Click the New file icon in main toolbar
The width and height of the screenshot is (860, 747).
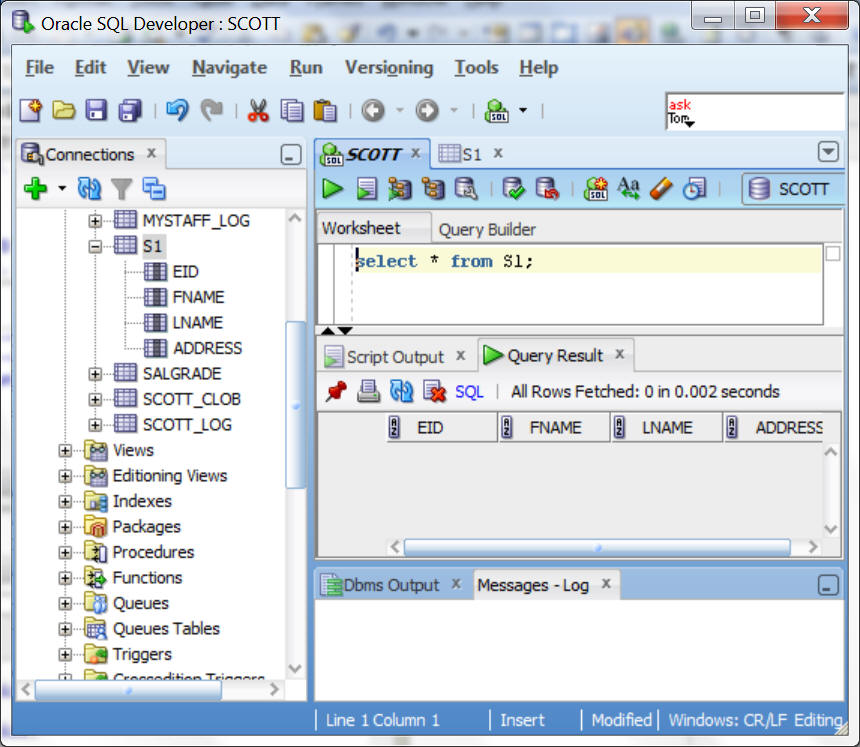31,110
